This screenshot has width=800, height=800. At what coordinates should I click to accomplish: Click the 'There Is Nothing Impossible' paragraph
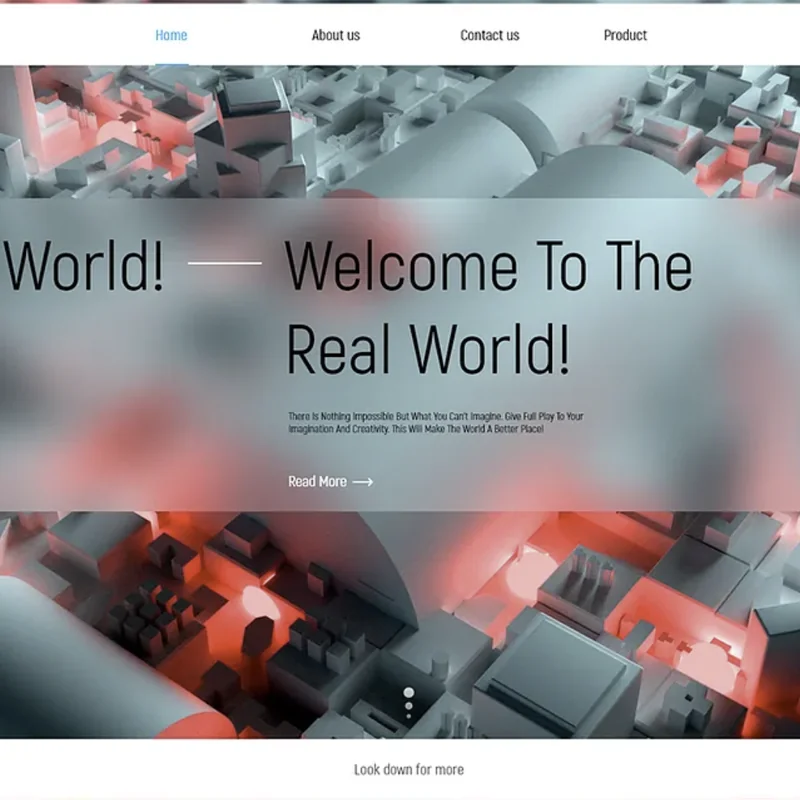click(435, 422)
